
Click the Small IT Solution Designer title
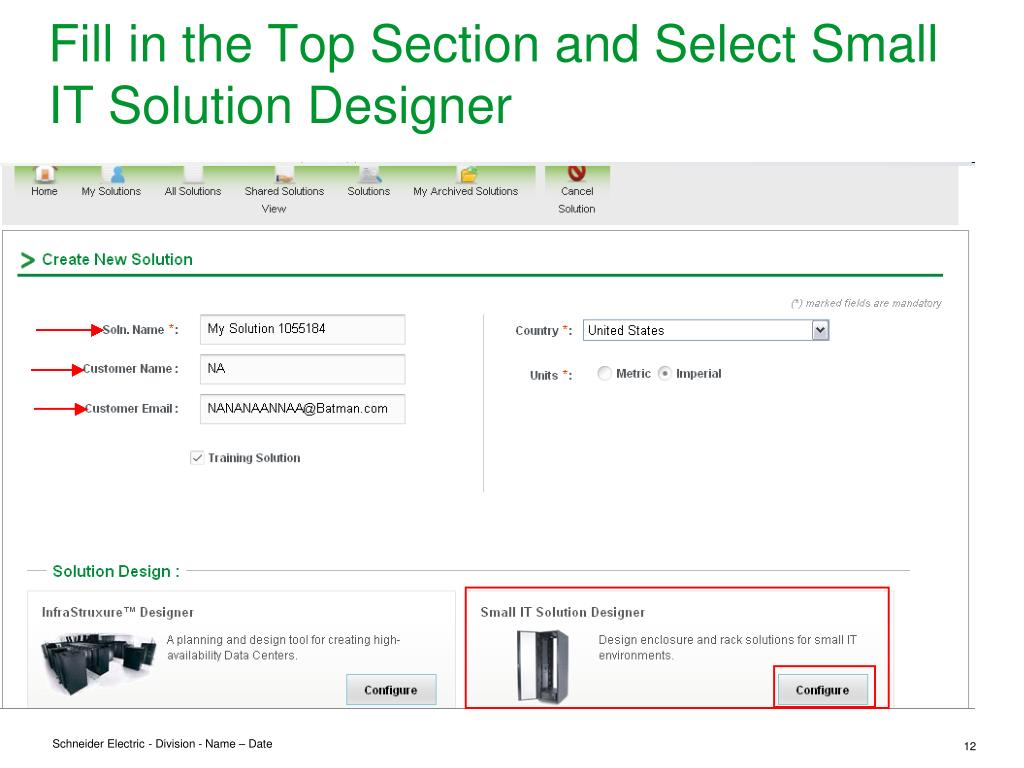coord(563,613)
